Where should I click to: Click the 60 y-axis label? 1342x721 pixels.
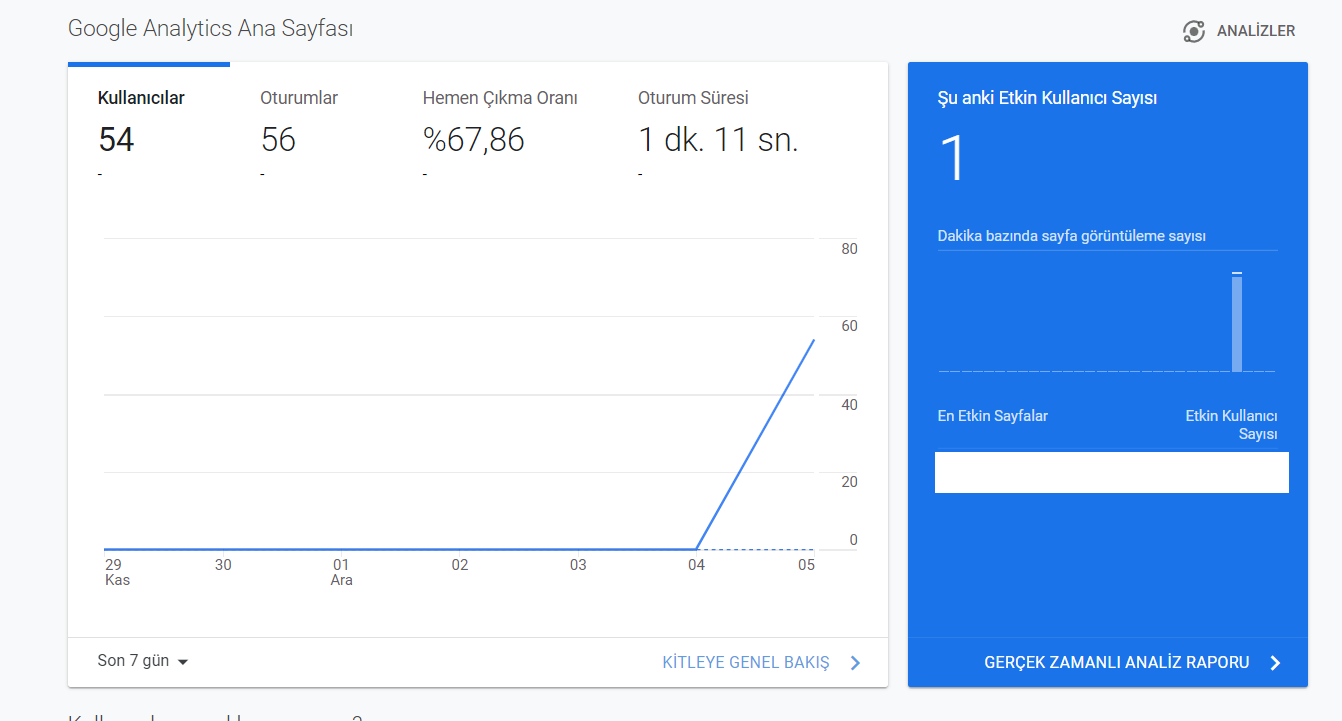point(849,326)
